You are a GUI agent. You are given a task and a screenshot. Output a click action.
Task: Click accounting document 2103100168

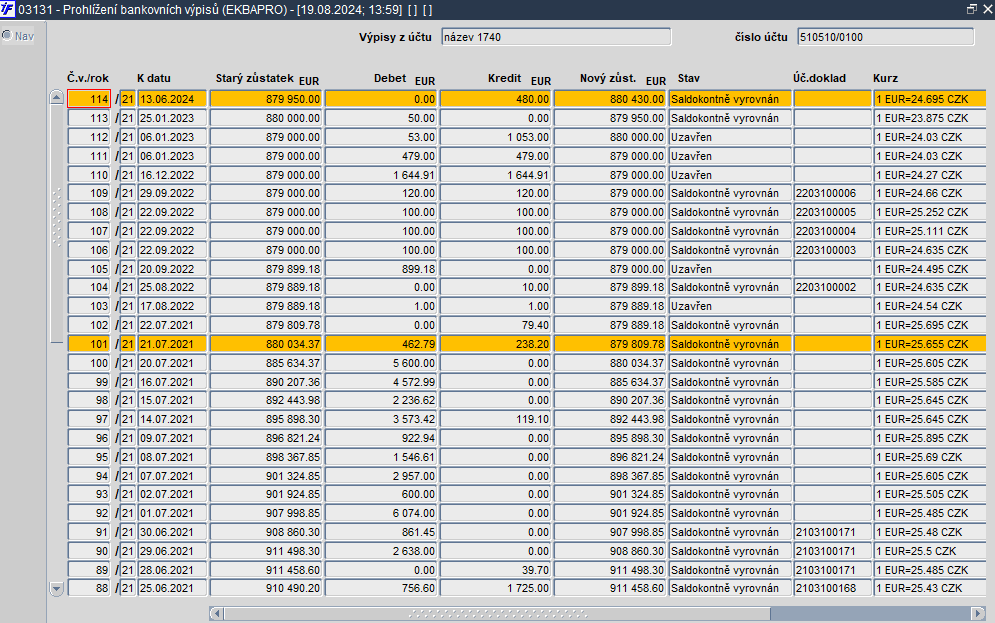coord(833,588)
